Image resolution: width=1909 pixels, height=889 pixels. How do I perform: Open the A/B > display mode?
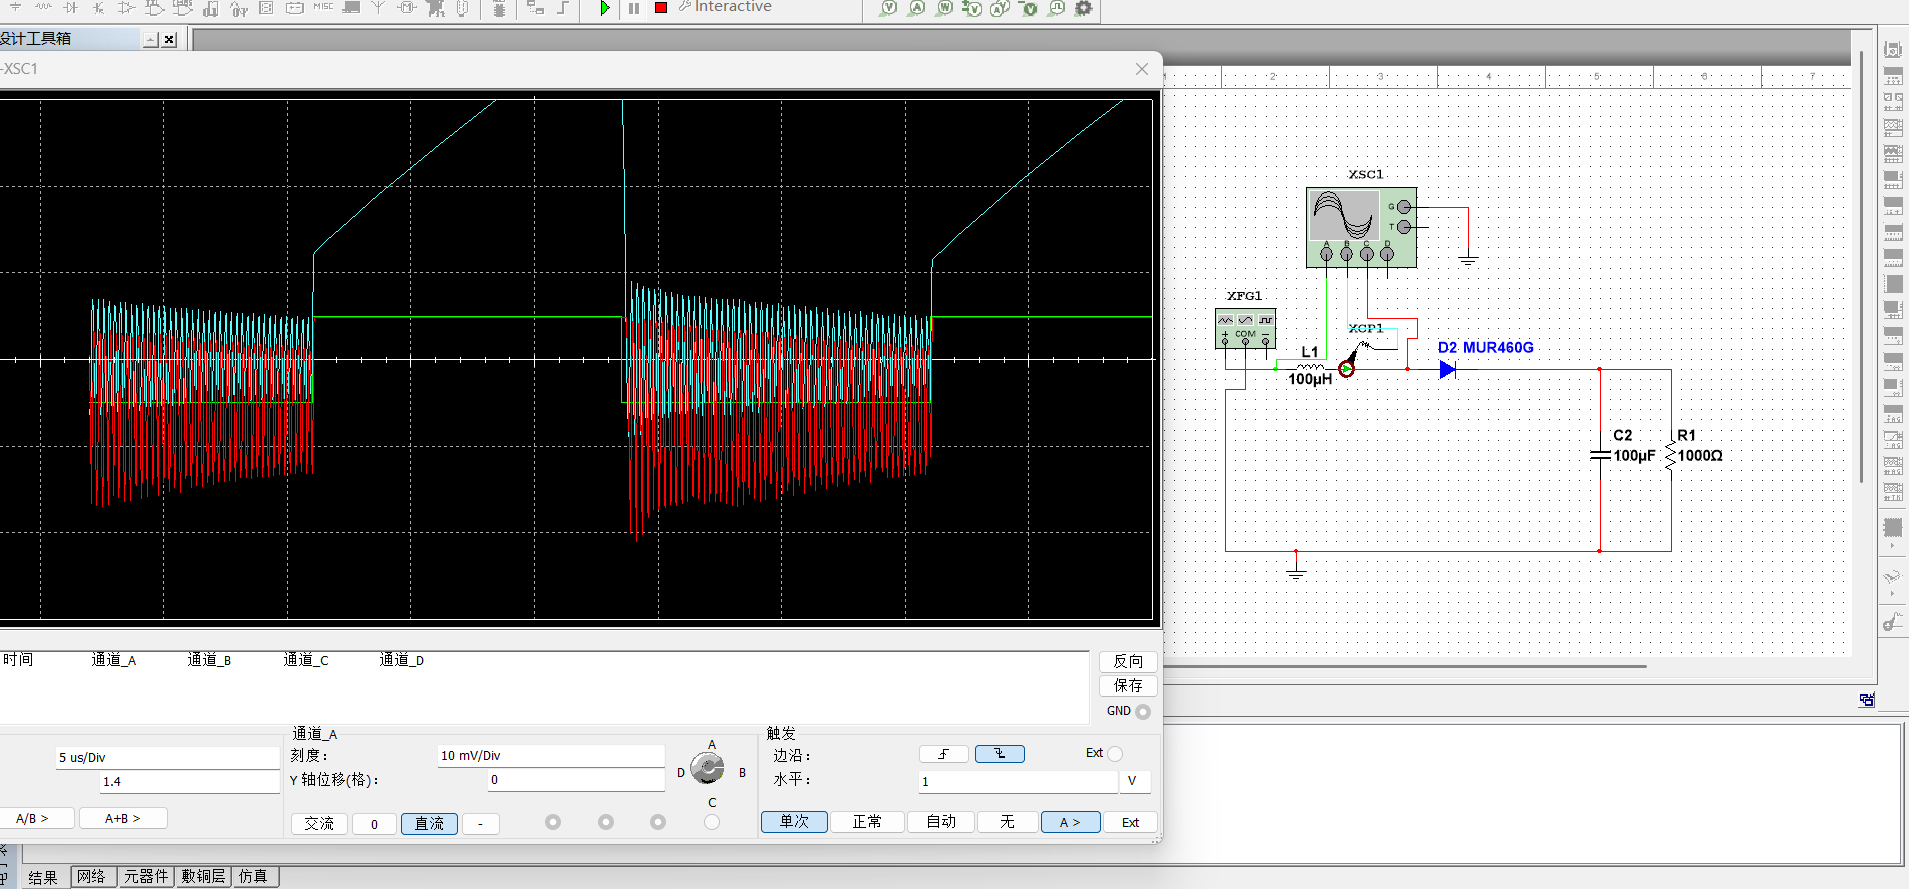(32, 818)
